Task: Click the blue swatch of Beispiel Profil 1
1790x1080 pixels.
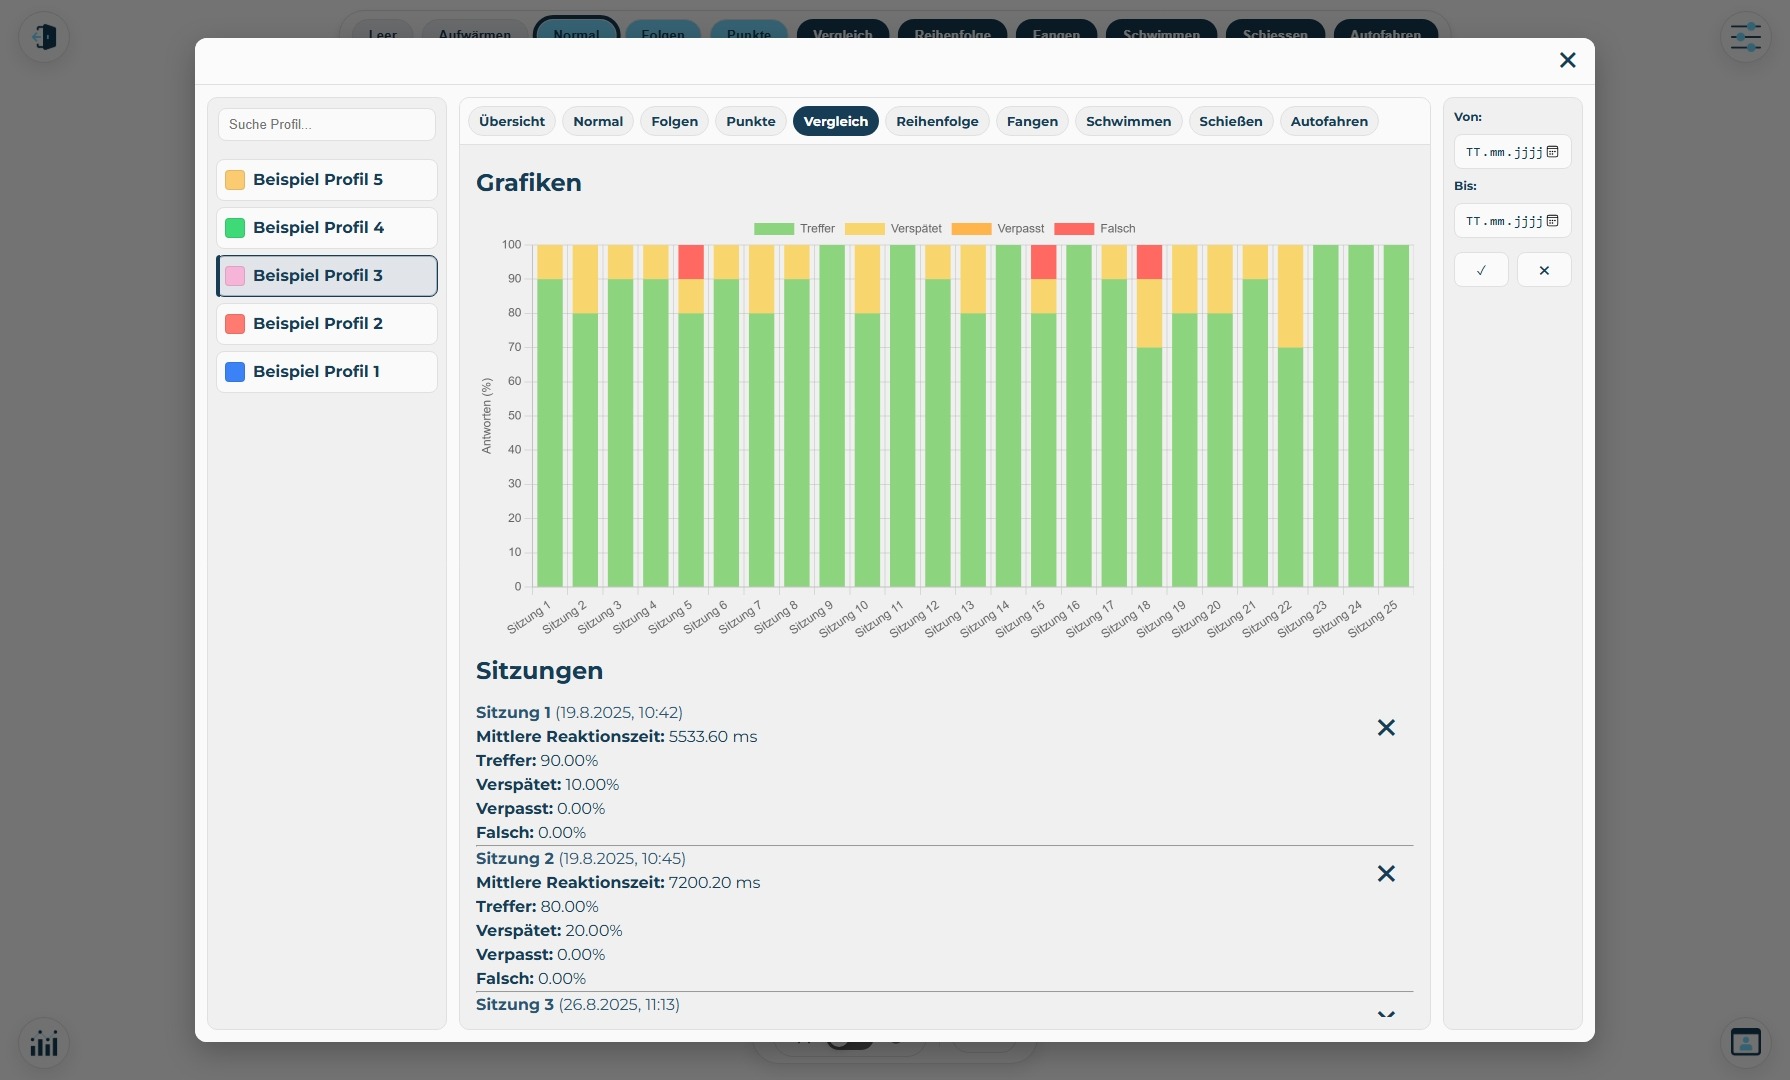Action: click(235, 372)
